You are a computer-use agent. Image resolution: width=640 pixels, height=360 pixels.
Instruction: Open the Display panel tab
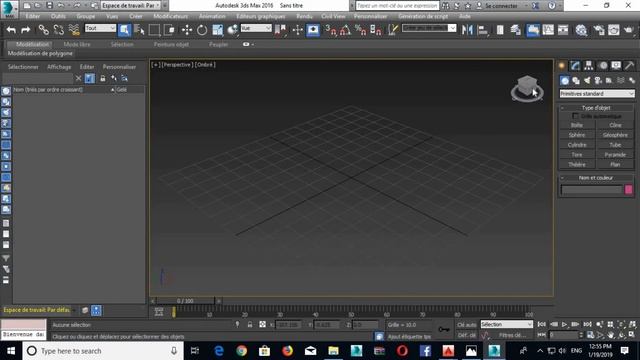pyautogui.click(x=616, y=65)
